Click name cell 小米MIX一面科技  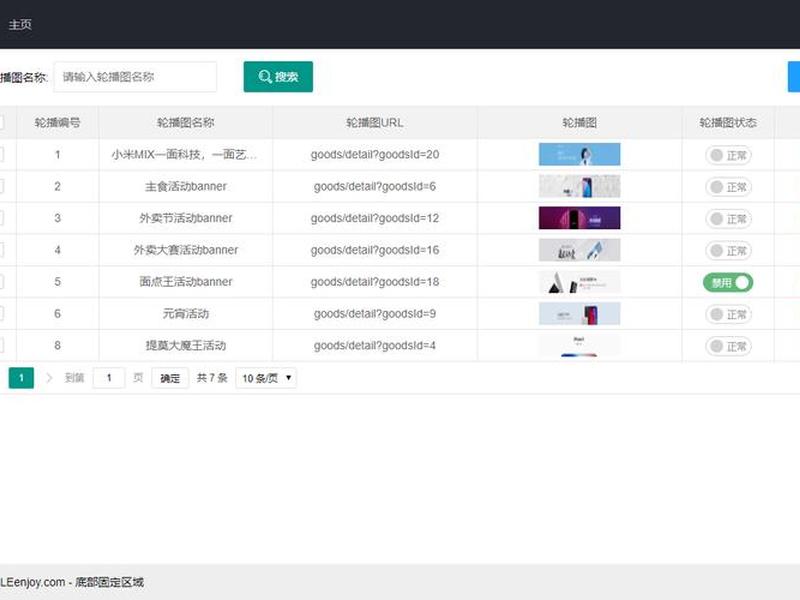click(x=184, y=155)
